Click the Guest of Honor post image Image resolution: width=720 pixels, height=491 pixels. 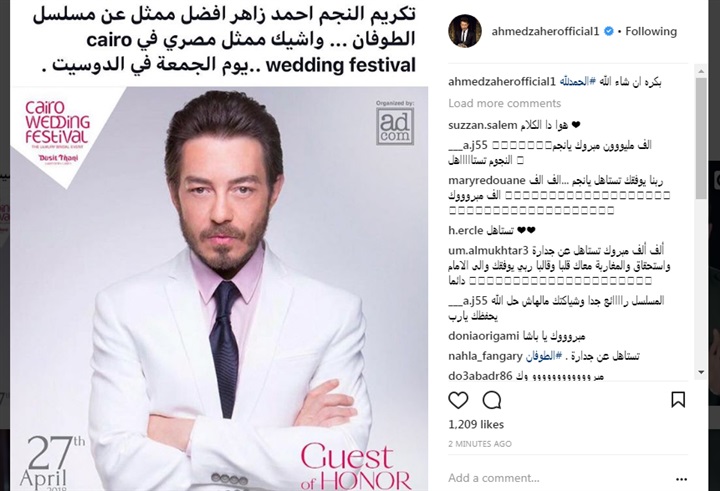coord(219,288)
